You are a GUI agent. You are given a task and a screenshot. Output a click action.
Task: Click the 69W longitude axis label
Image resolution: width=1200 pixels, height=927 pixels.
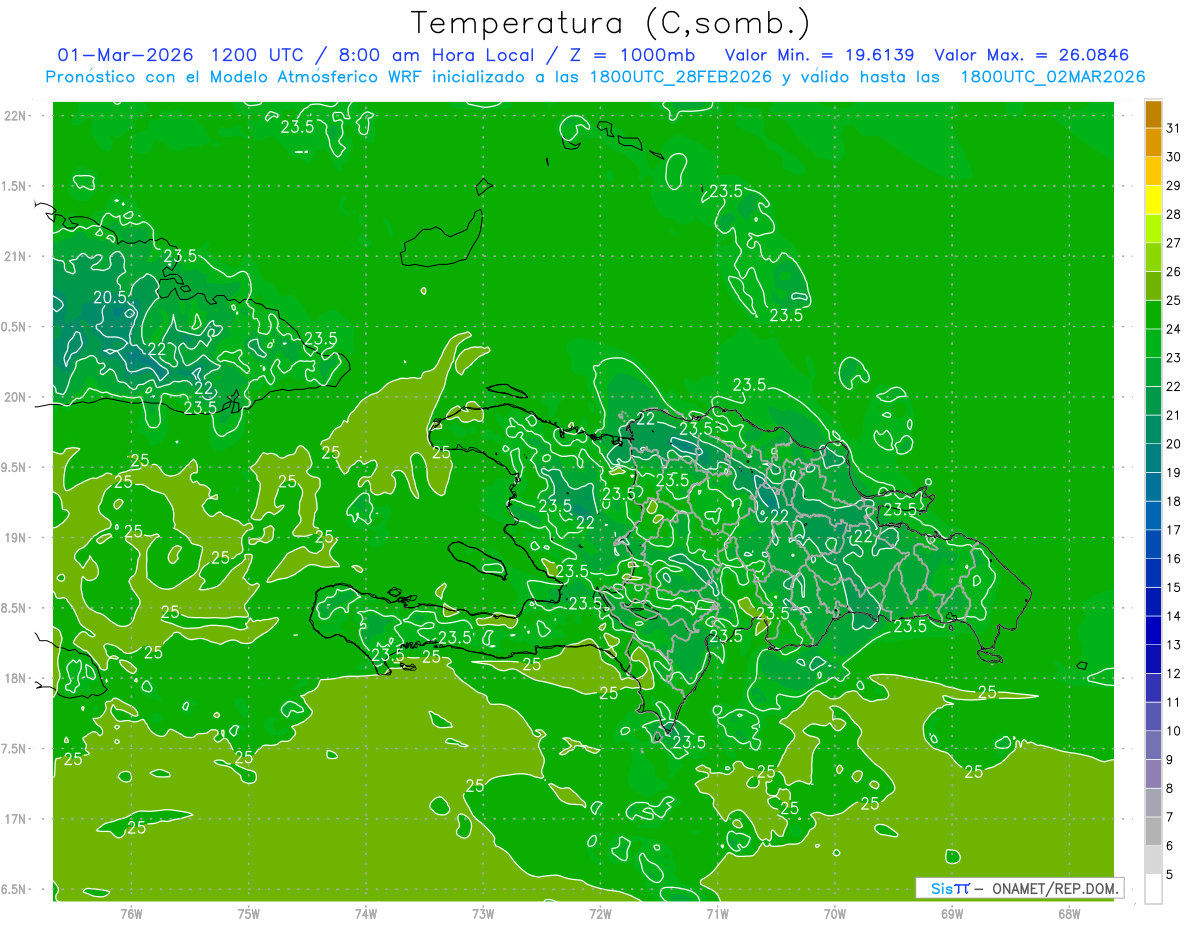[x=952, y=913]
